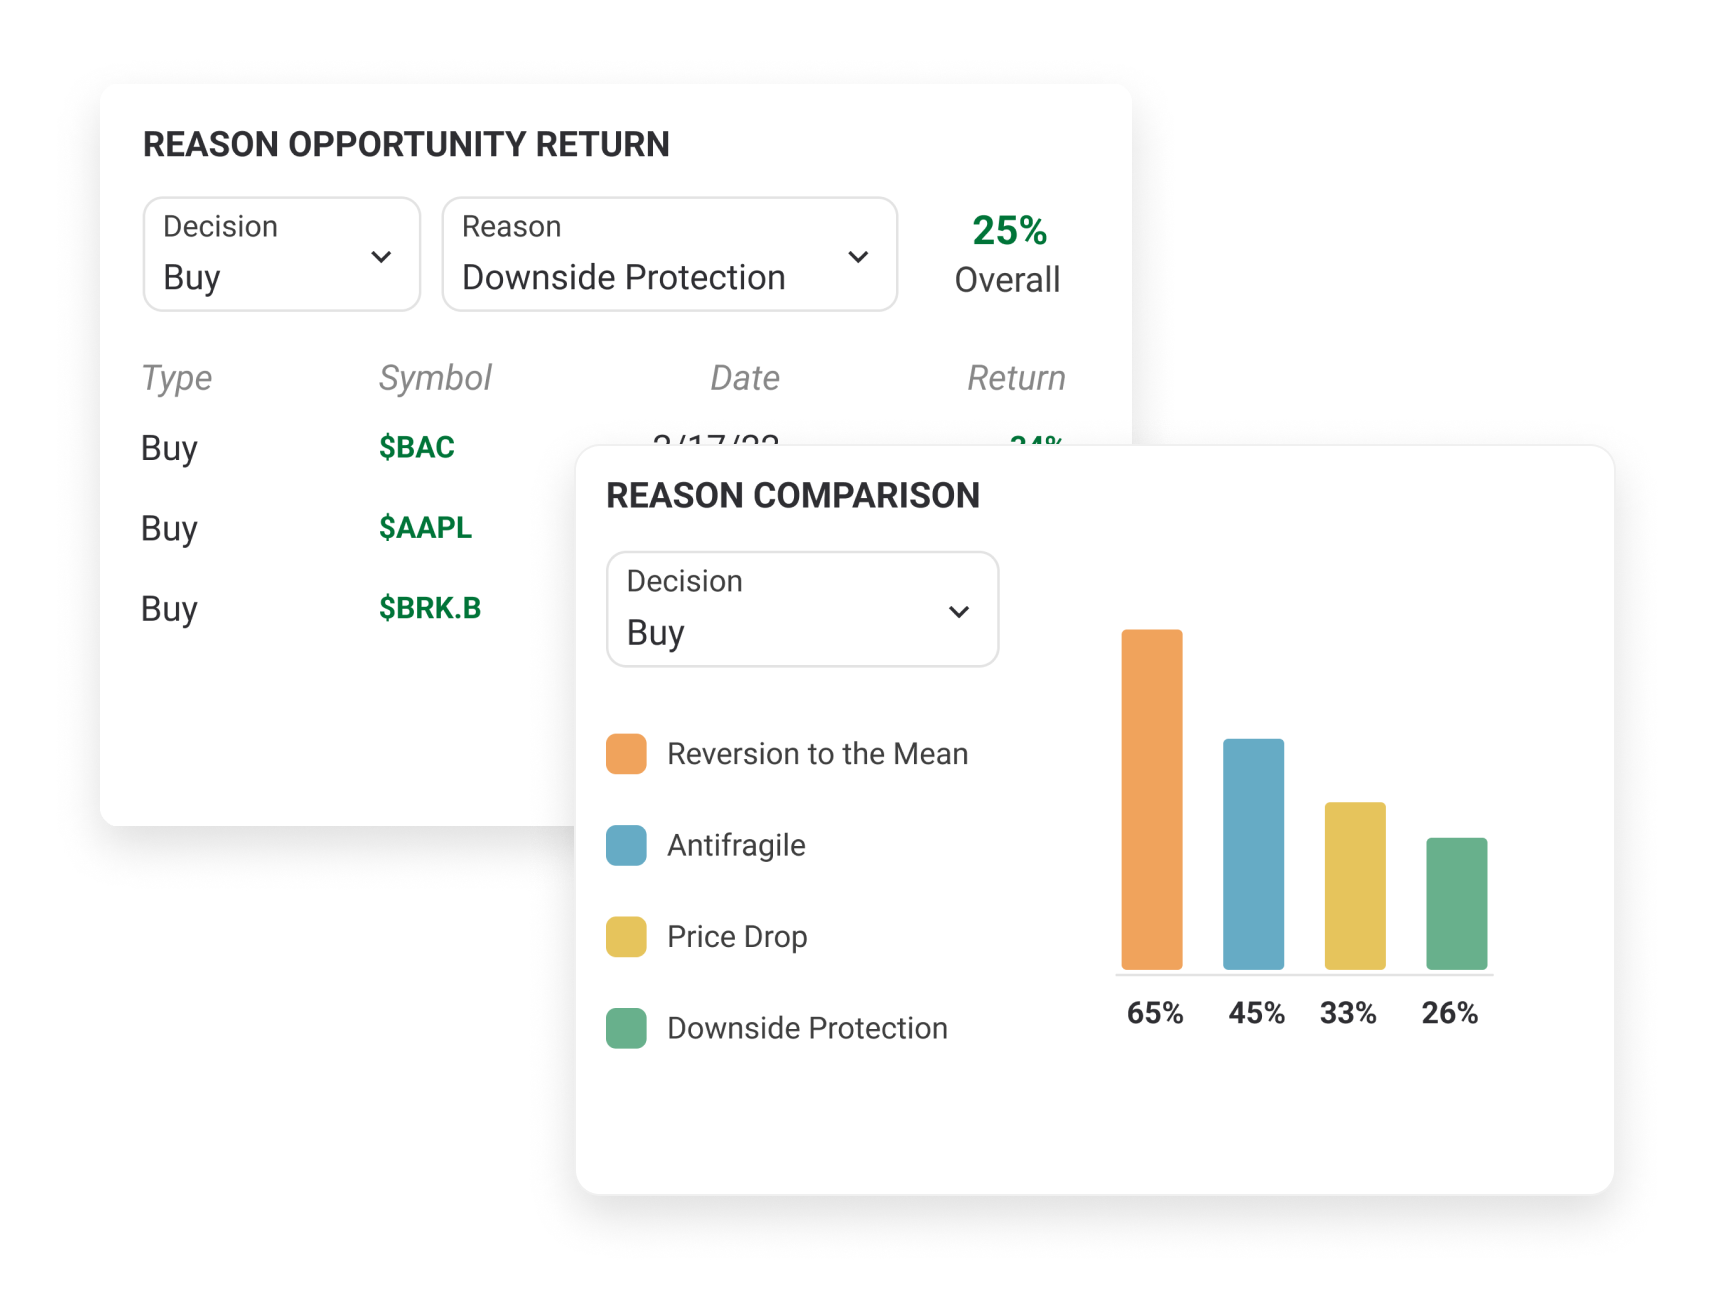Select the yellow 33% bar in chart

point(1355,886)
